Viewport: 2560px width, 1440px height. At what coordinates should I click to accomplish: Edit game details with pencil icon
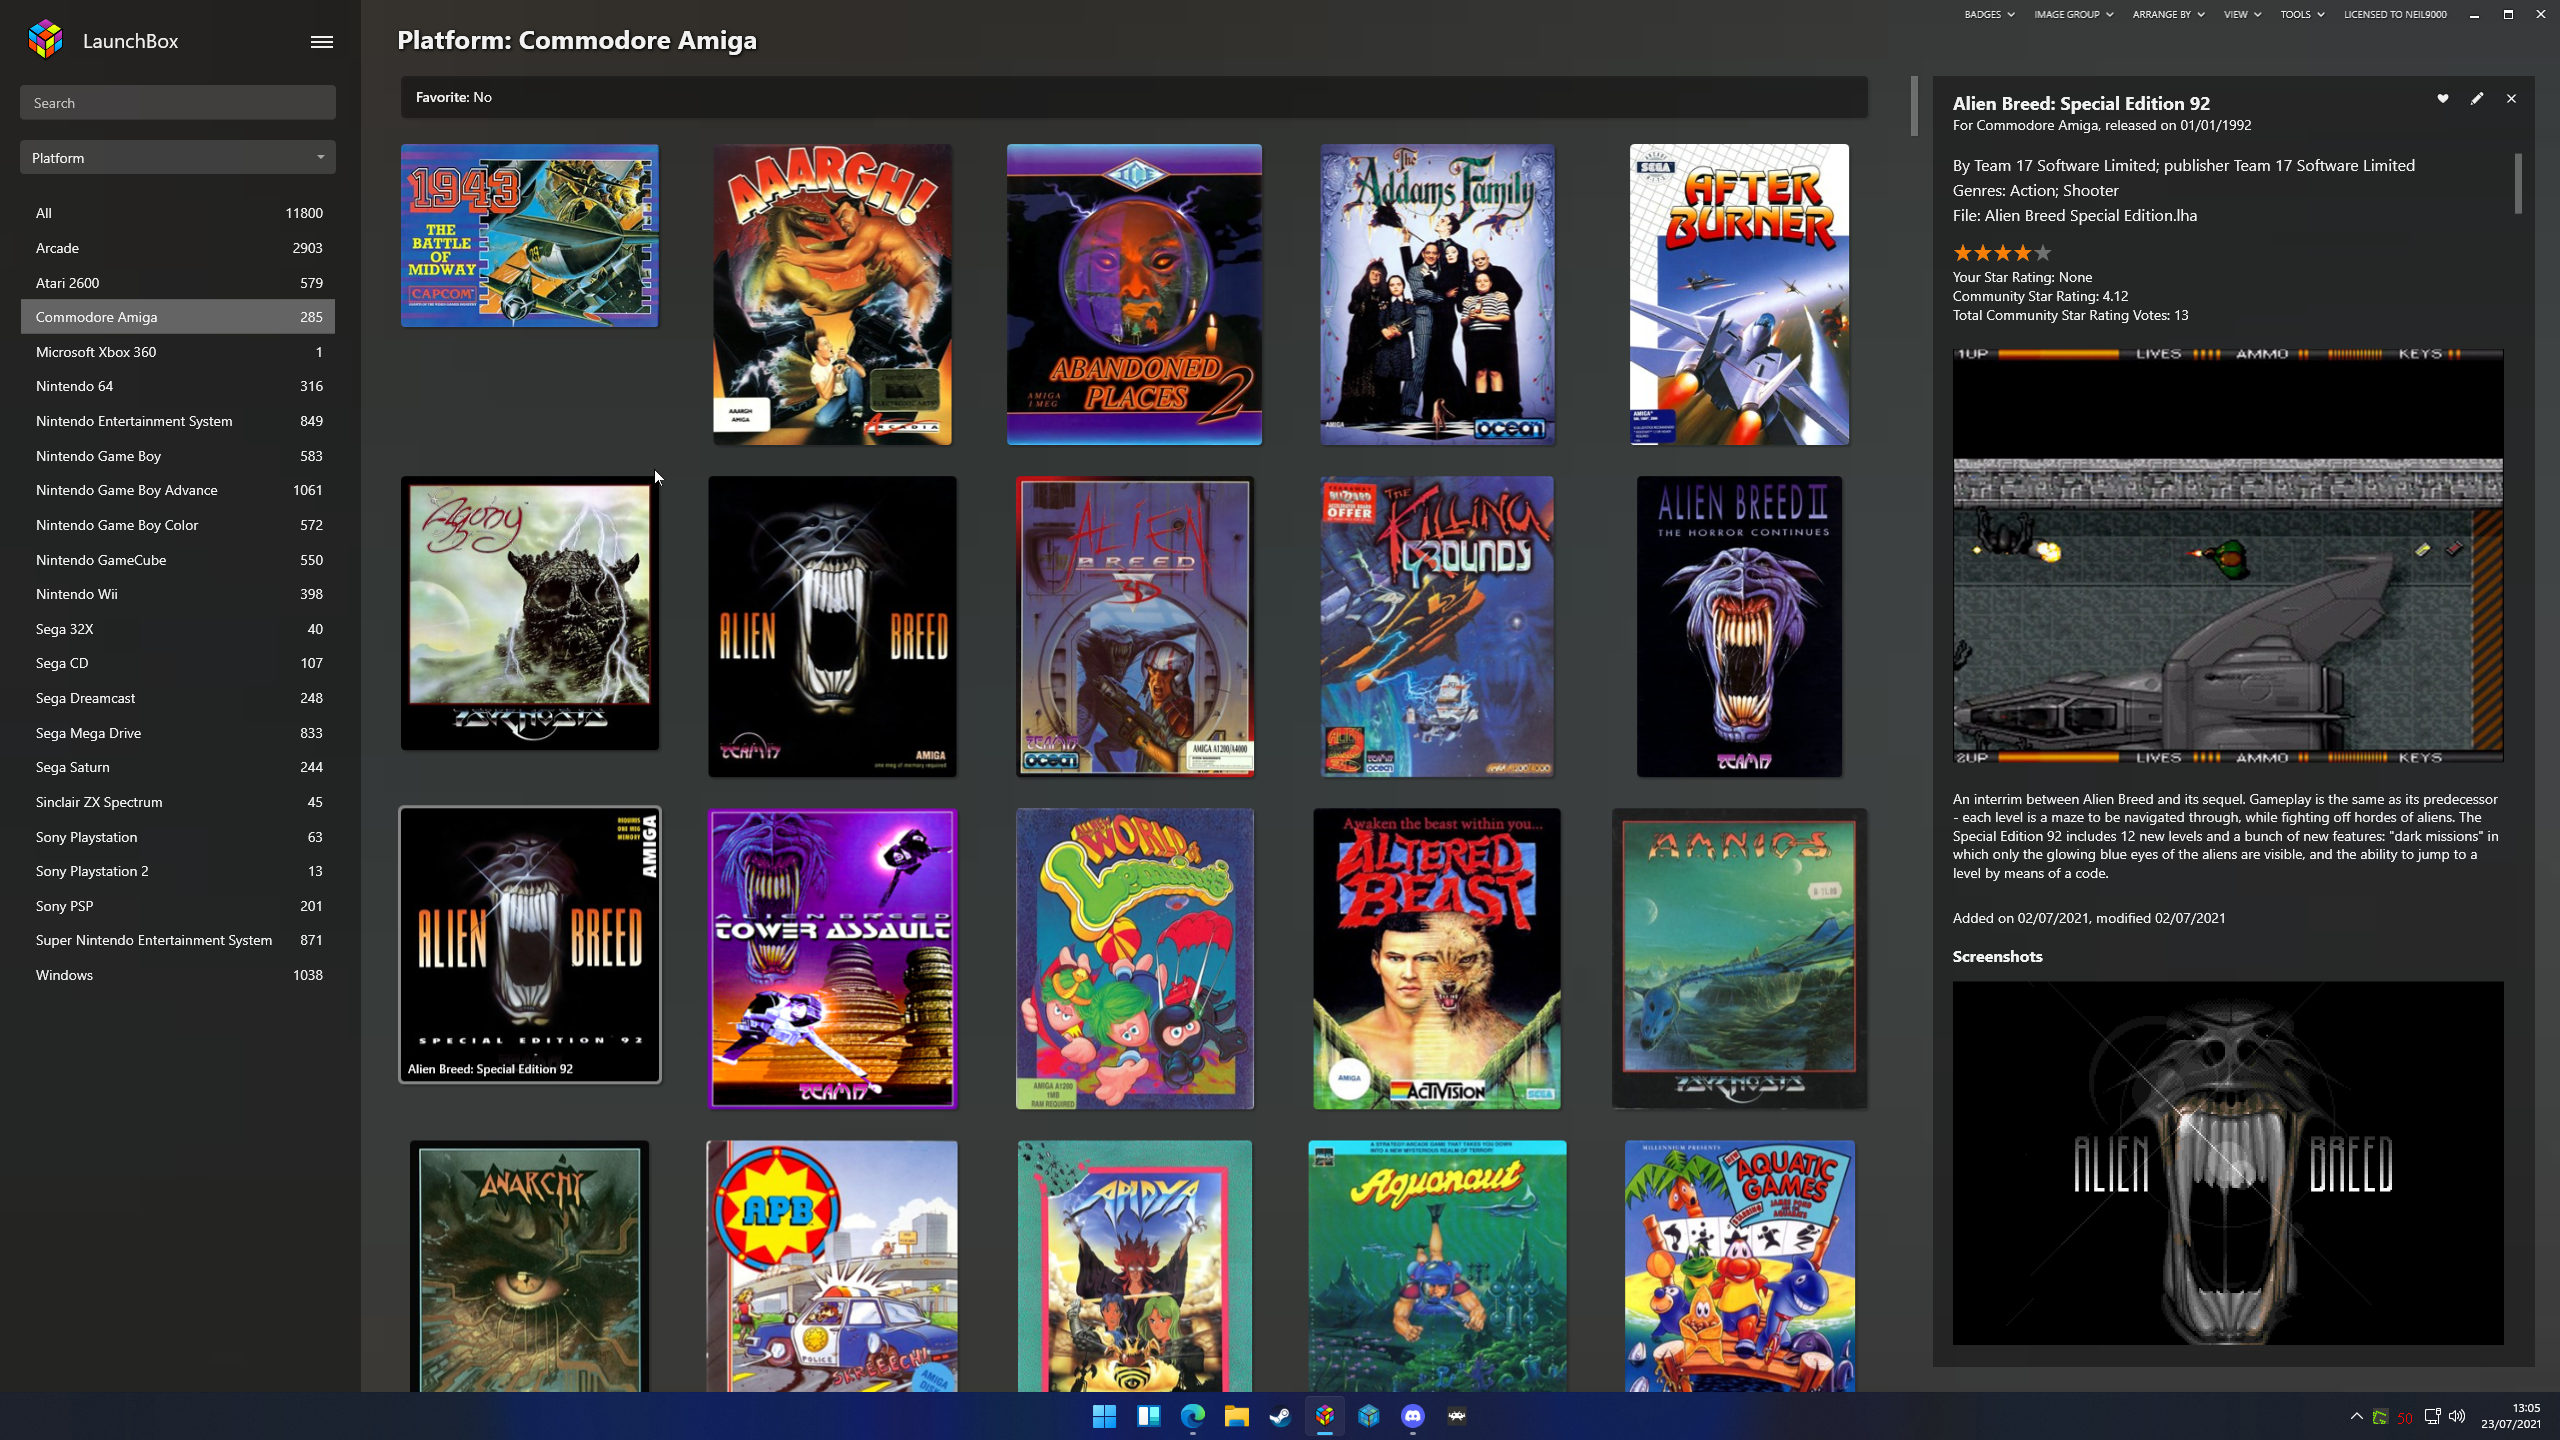(x=2476, y=98)
